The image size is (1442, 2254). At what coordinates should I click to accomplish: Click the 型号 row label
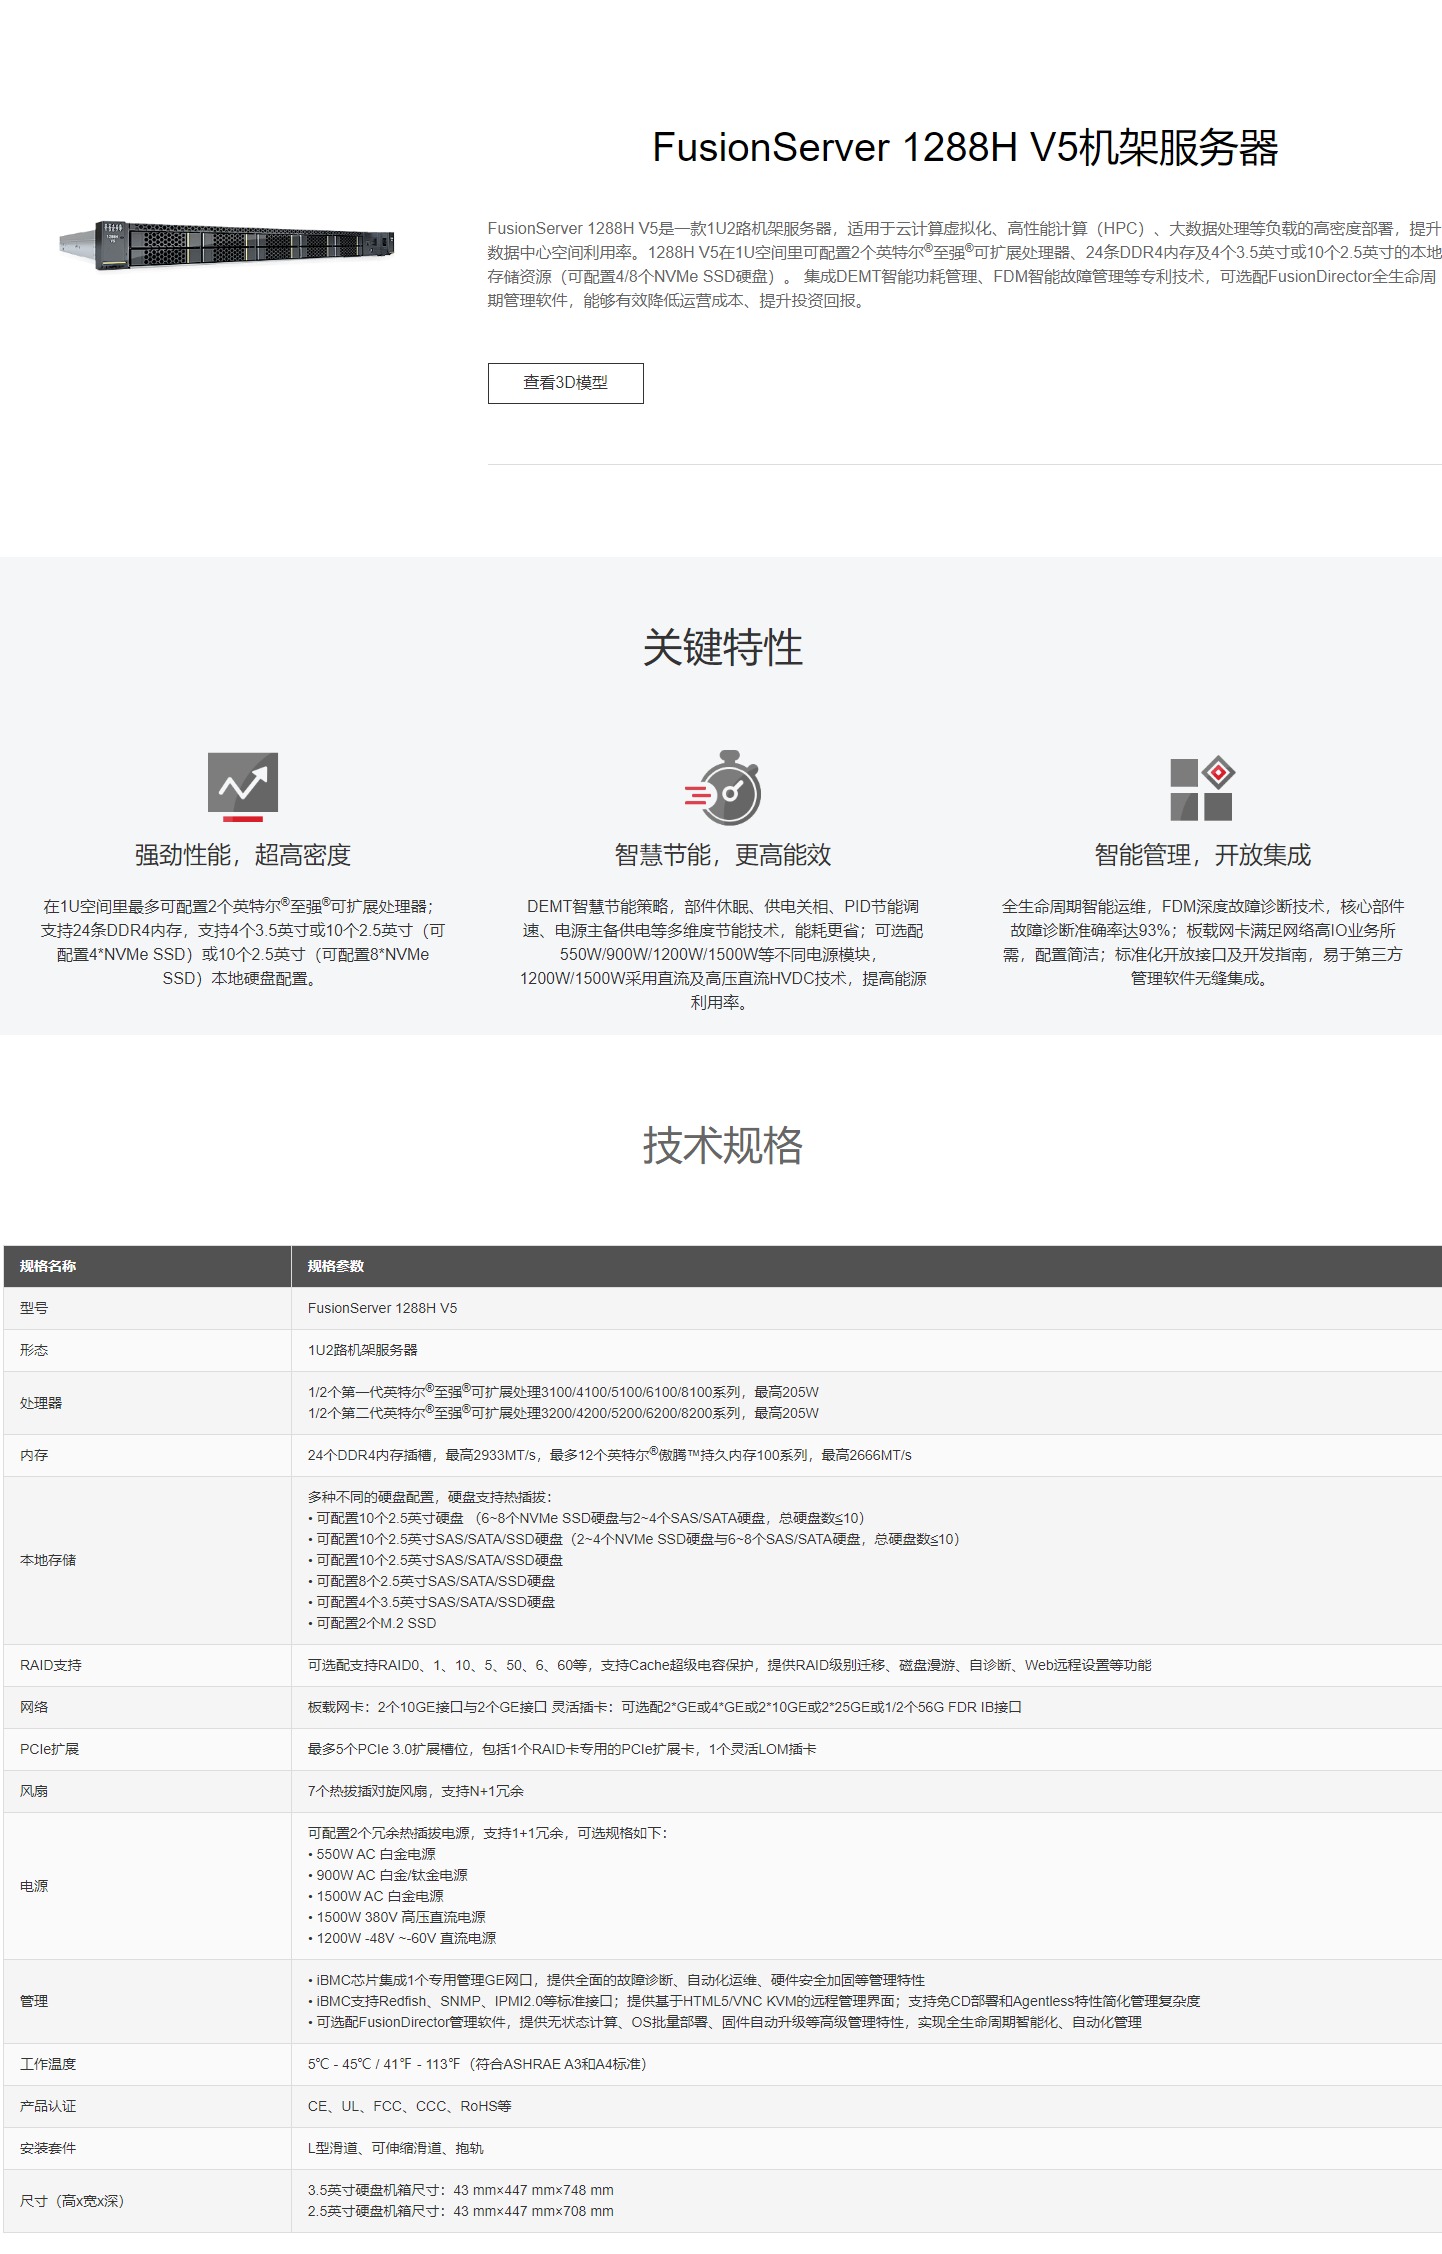tap(34, 1308)
